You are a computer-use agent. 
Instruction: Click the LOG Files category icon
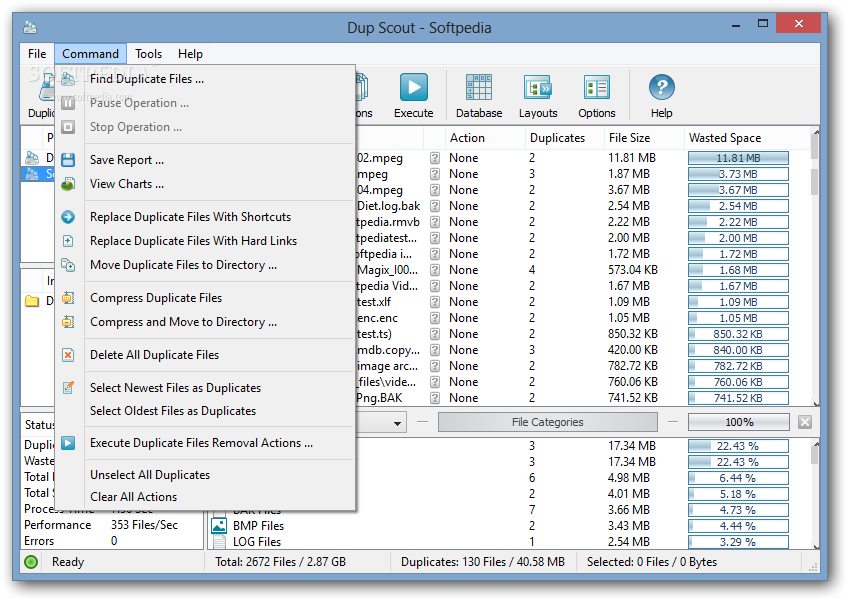pos(219,541)
